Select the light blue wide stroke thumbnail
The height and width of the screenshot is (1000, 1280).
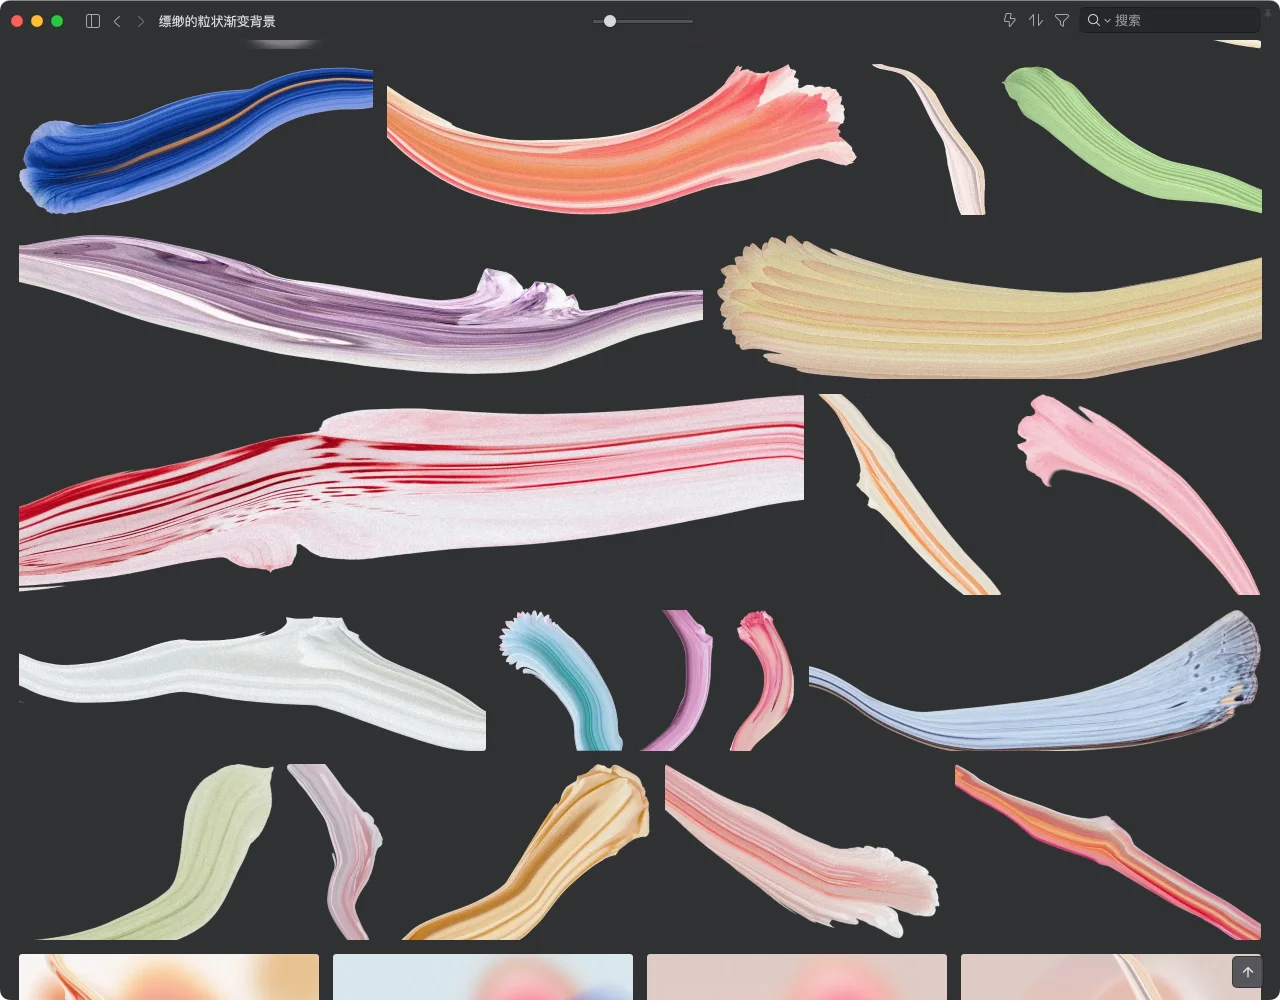pos(1035,681)
